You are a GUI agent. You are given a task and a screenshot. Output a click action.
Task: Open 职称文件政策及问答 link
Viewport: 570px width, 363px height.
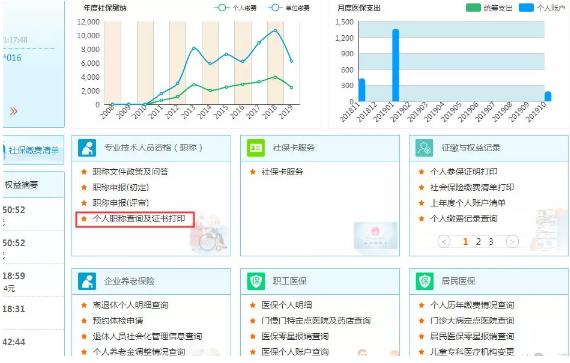(x=130, y=172)
